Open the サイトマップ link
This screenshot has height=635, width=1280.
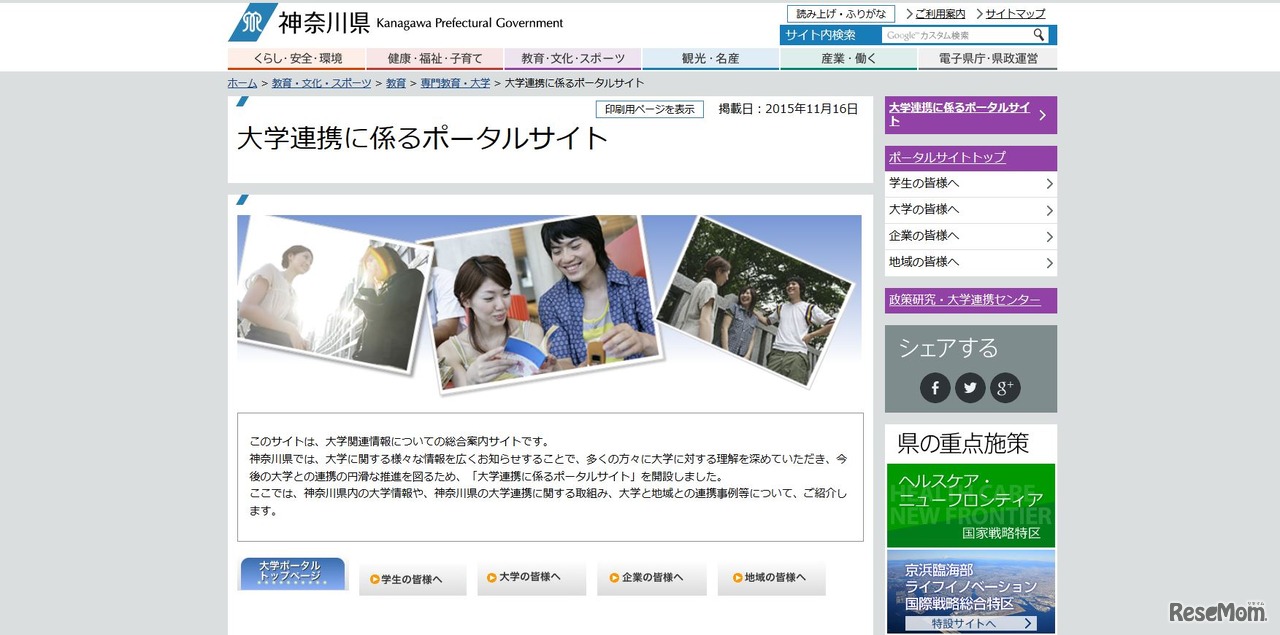(1016, 12)
